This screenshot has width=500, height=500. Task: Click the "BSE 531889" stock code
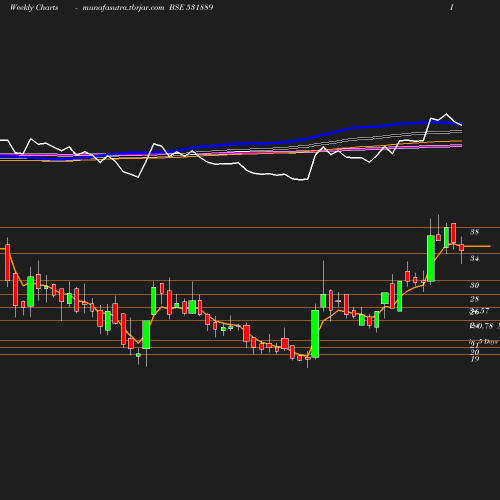[191, 7]
